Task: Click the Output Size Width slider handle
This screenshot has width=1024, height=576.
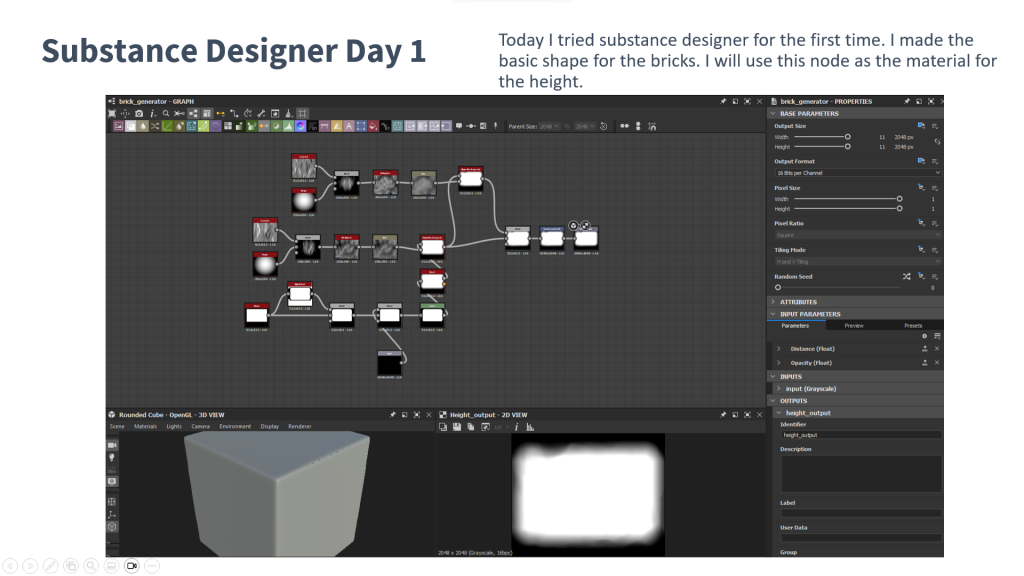Action: point(848,136)
